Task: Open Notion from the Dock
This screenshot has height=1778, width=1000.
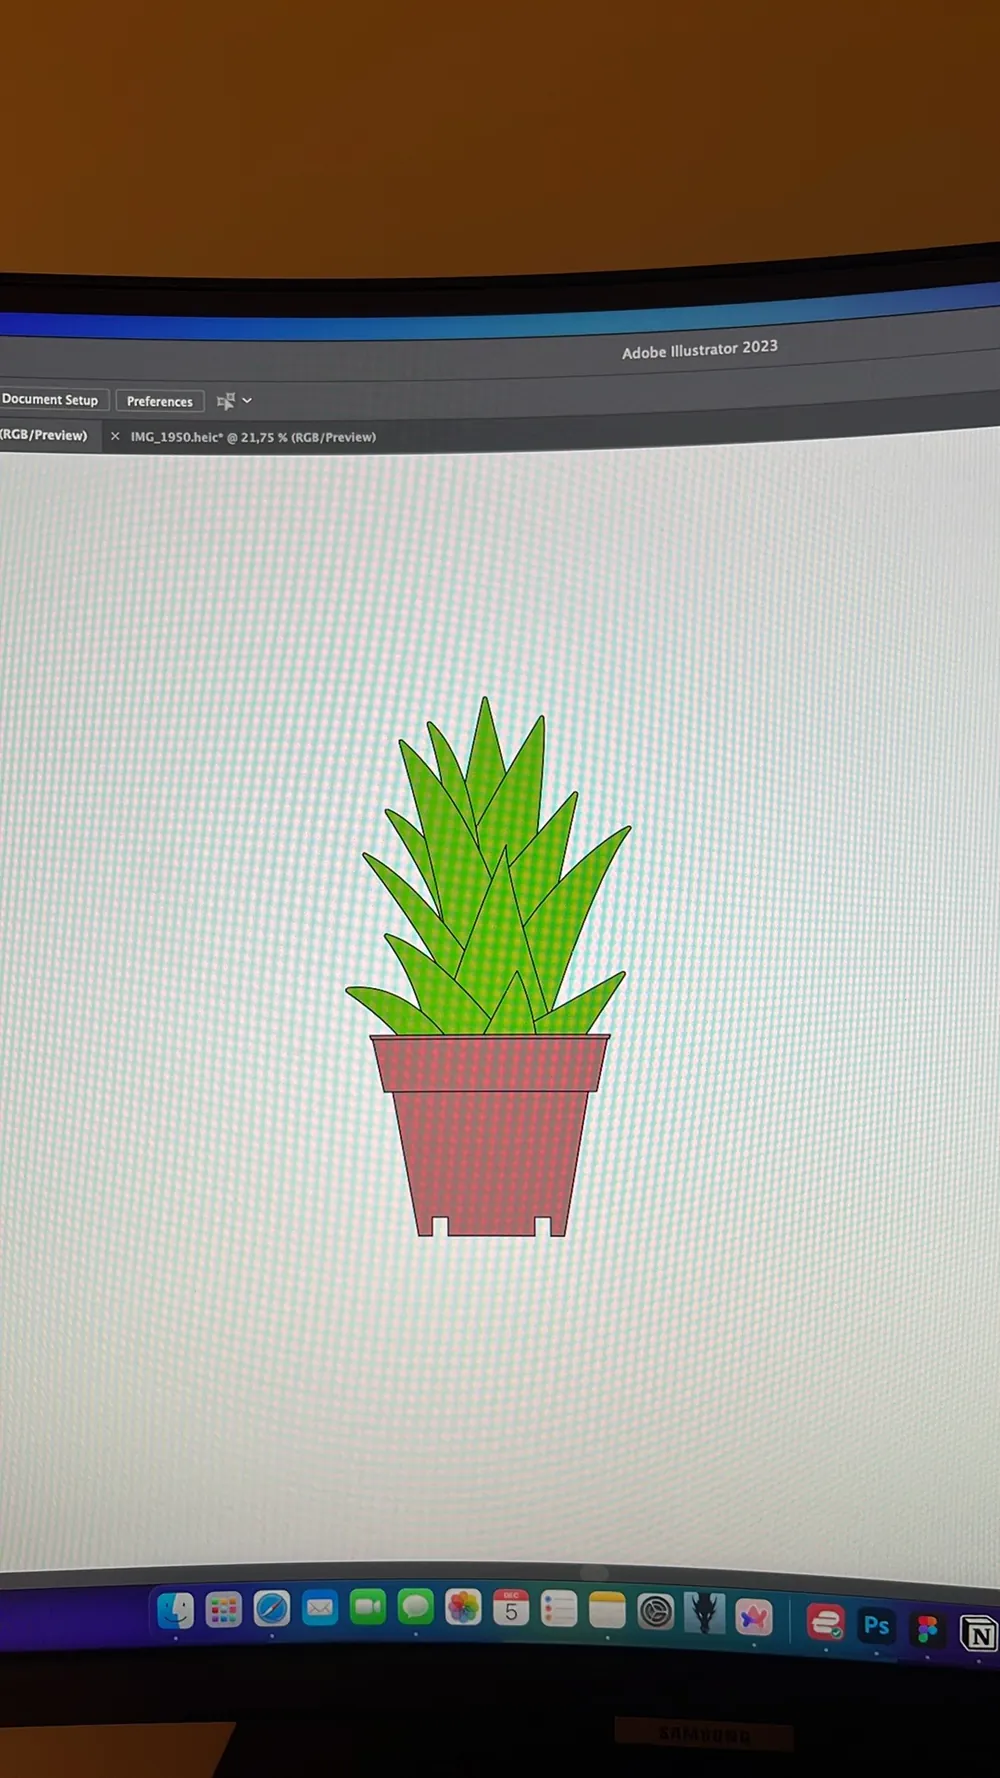Action: pos(980,1635)
